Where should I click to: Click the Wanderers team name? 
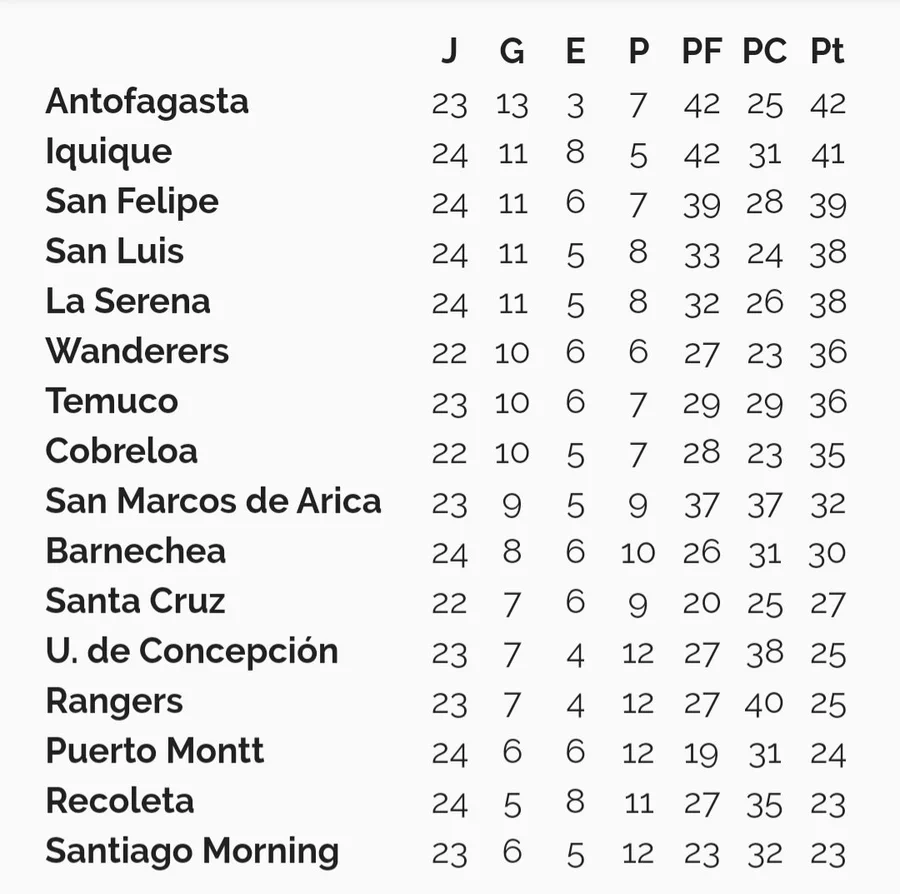pyautogui.click(x=137, y=352)
